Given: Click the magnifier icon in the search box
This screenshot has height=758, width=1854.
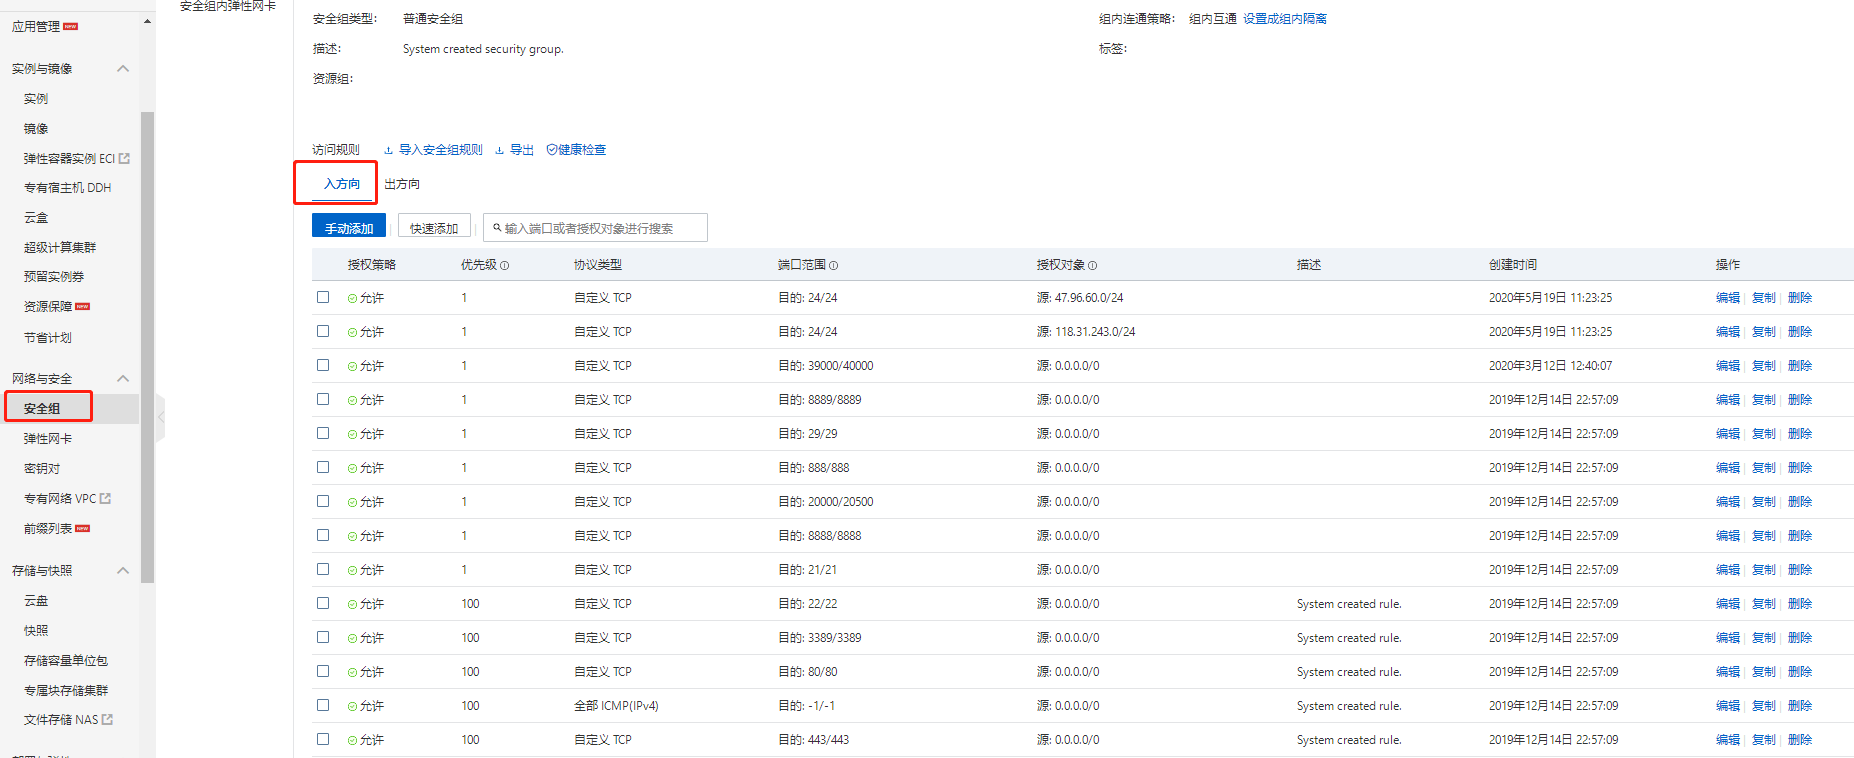Looking at the screenshot, I should click(497, 228).
